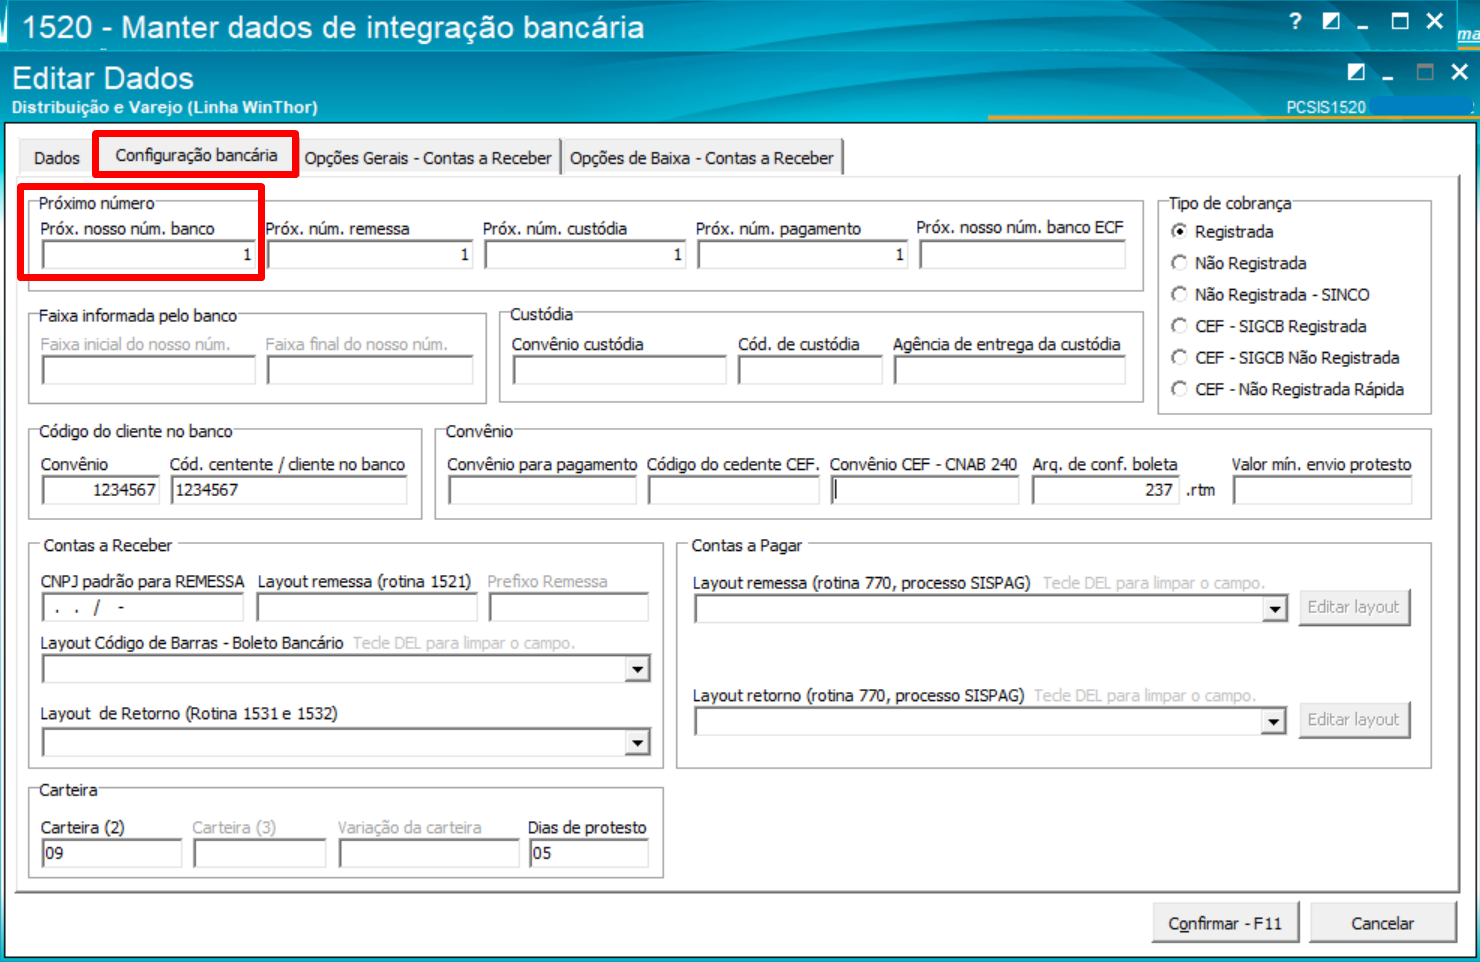The width and height of the screenshot is (1480, 962).
Task: Open Layout retorno SISPAG dropdown
Action: (1273, 721)
